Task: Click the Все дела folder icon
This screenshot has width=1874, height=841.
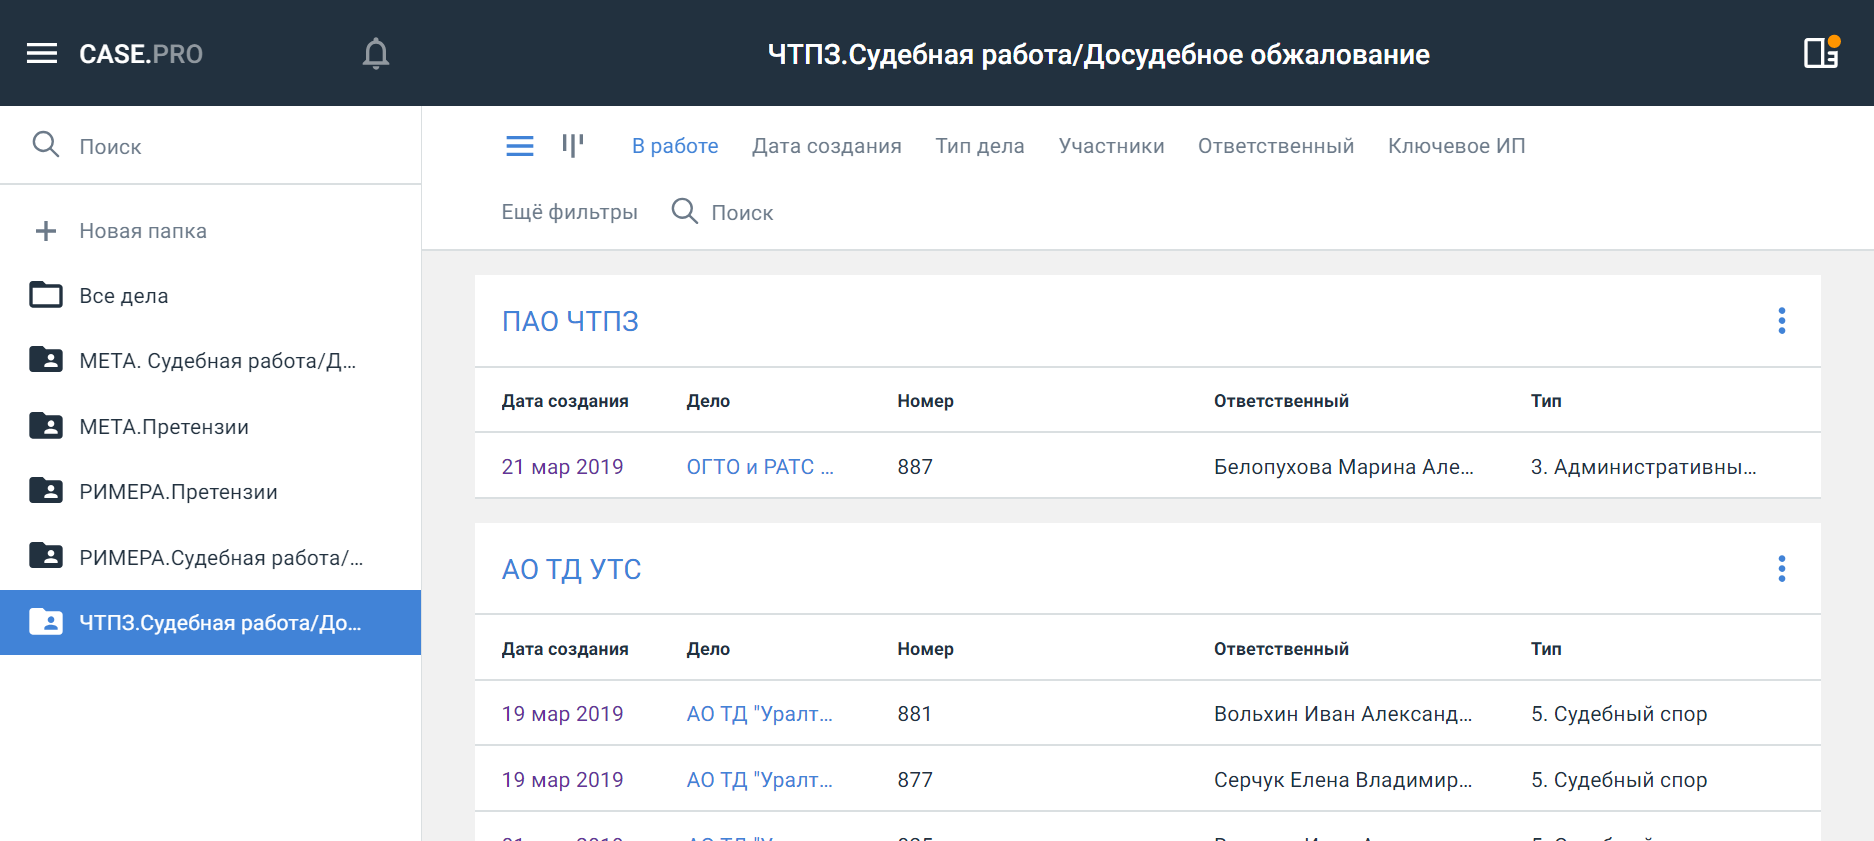Action: [46, 295]
